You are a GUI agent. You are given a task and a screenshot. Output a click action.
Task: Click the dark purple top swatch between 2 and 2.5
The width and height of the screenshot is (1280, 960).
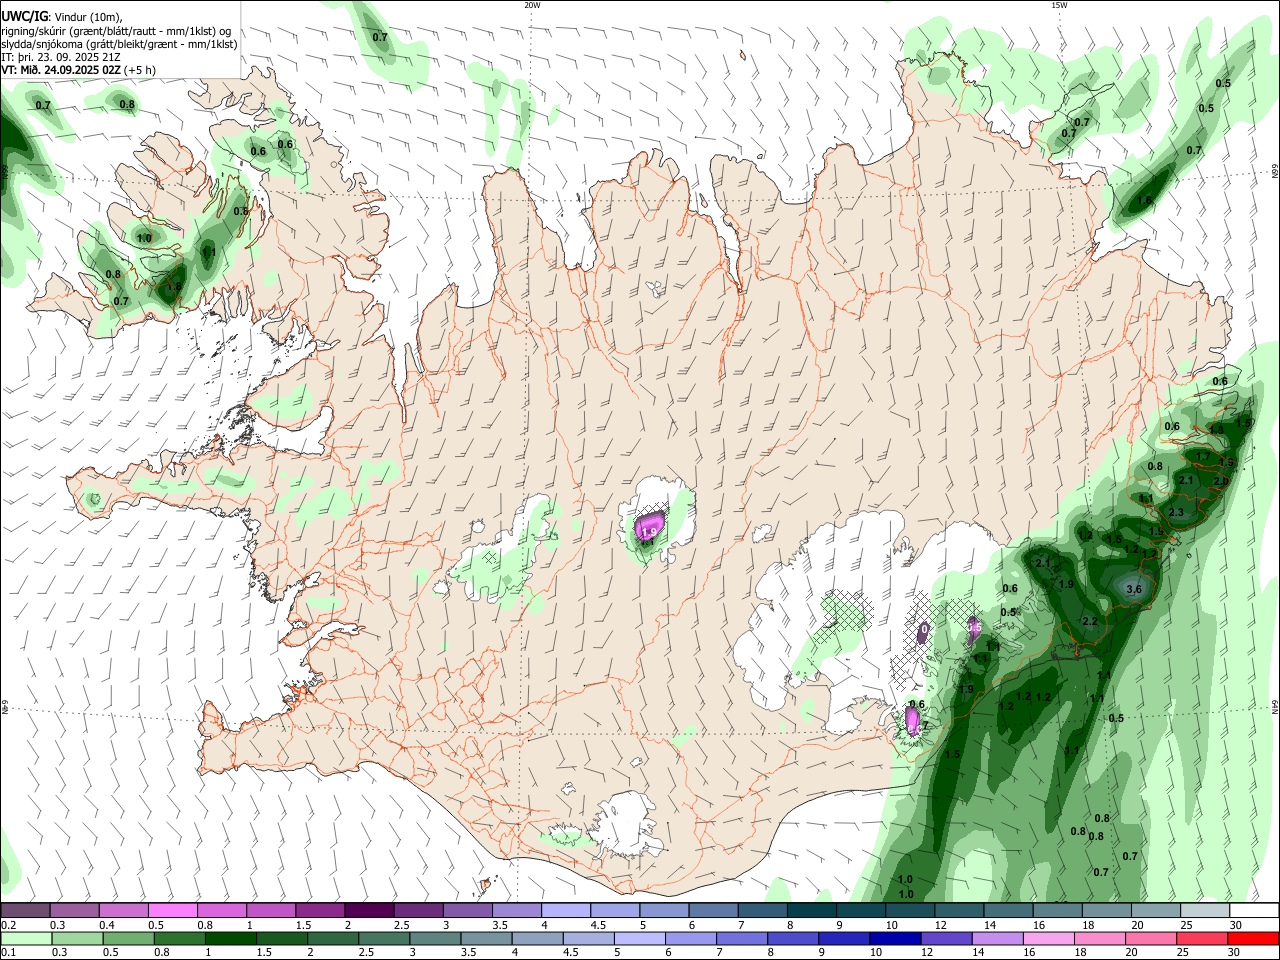click(x=369, y=910)
